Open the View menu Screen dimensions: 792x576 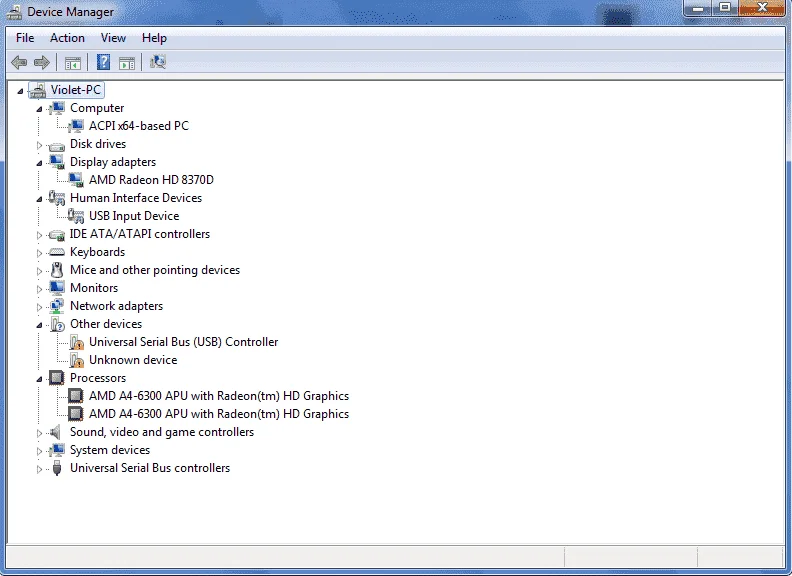click(113, 38)
